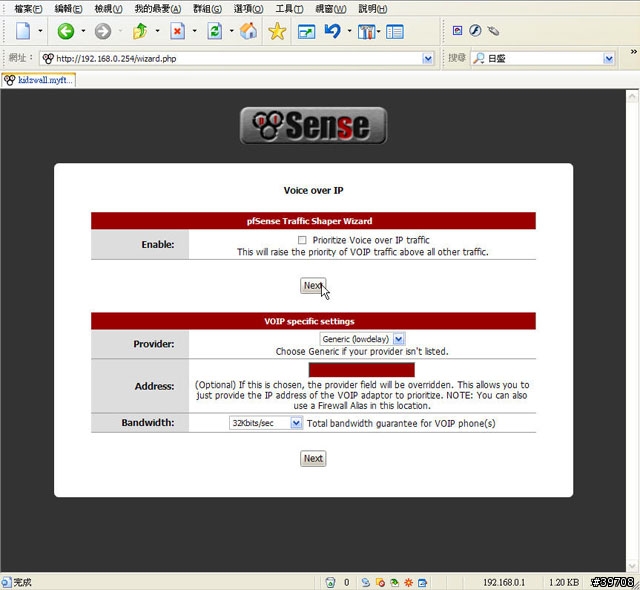Open the 工具(T) menu
640x590 pixels.
(289, 9)
